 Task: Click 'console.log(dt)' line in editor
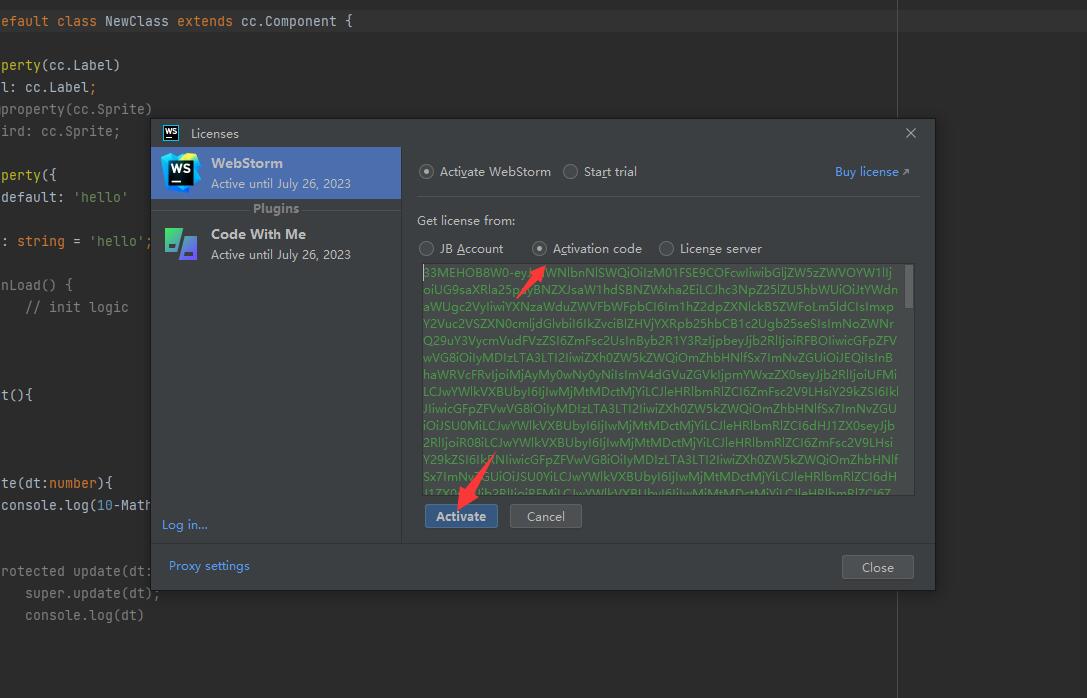pyautogui.click(x=85, y=616)
